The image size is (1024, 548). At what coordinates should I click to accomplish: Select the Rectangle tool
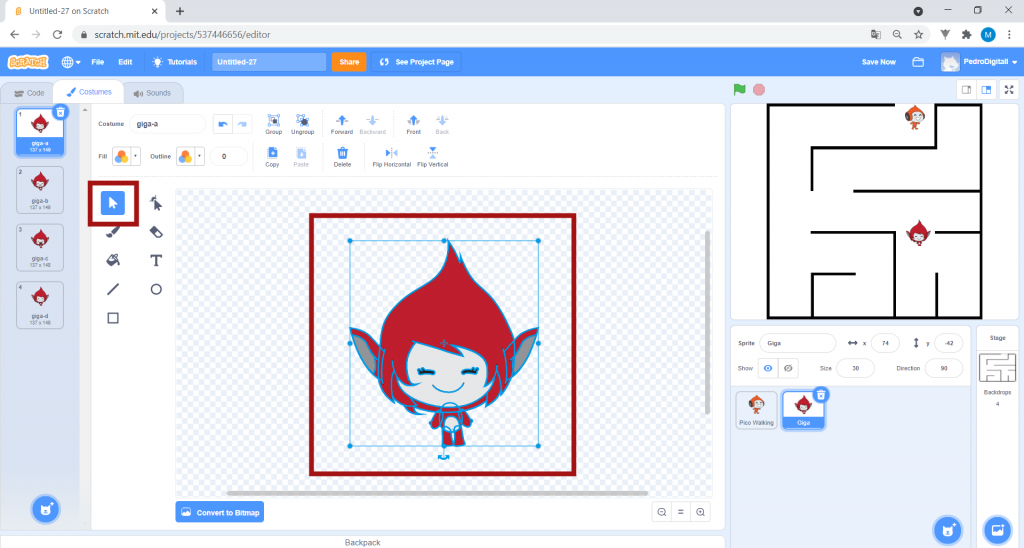[113, 318]
